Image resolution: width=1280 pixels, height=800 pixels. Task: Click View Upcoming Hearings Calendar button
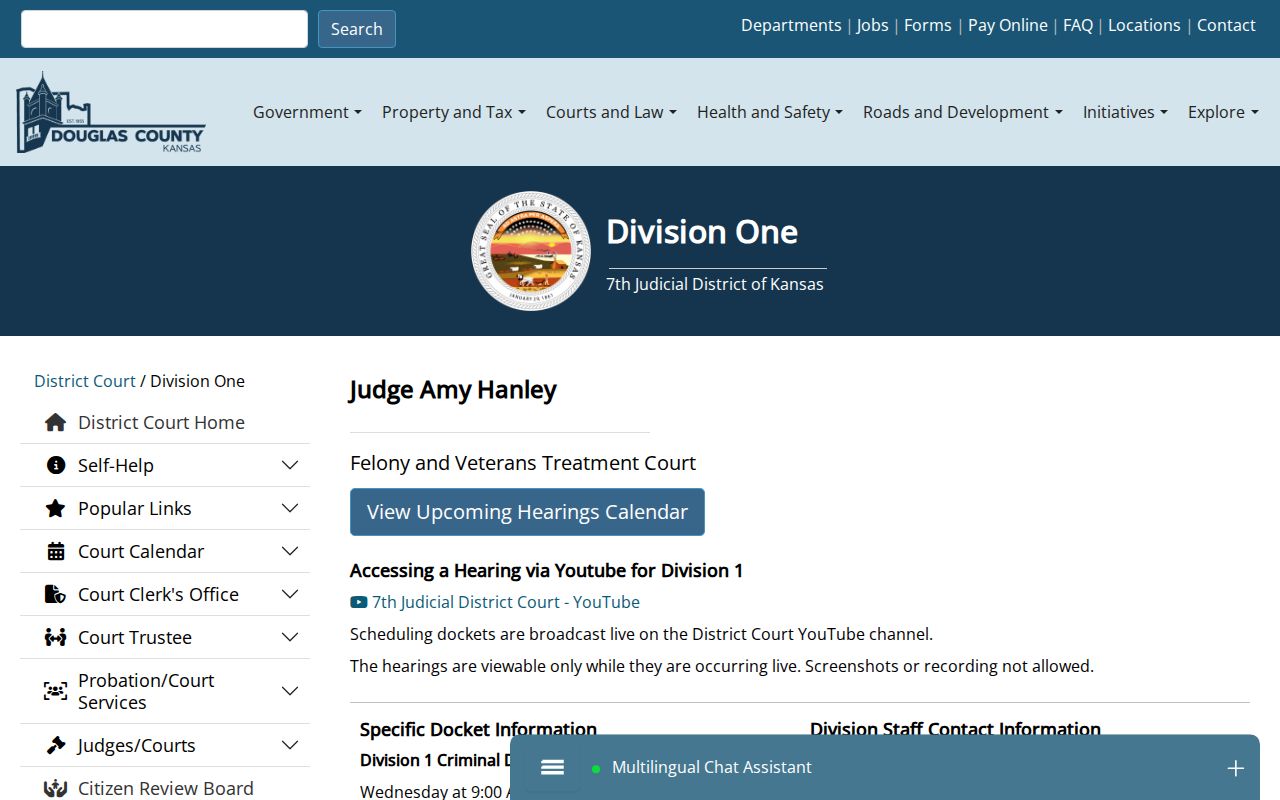[x=527, y=512]
